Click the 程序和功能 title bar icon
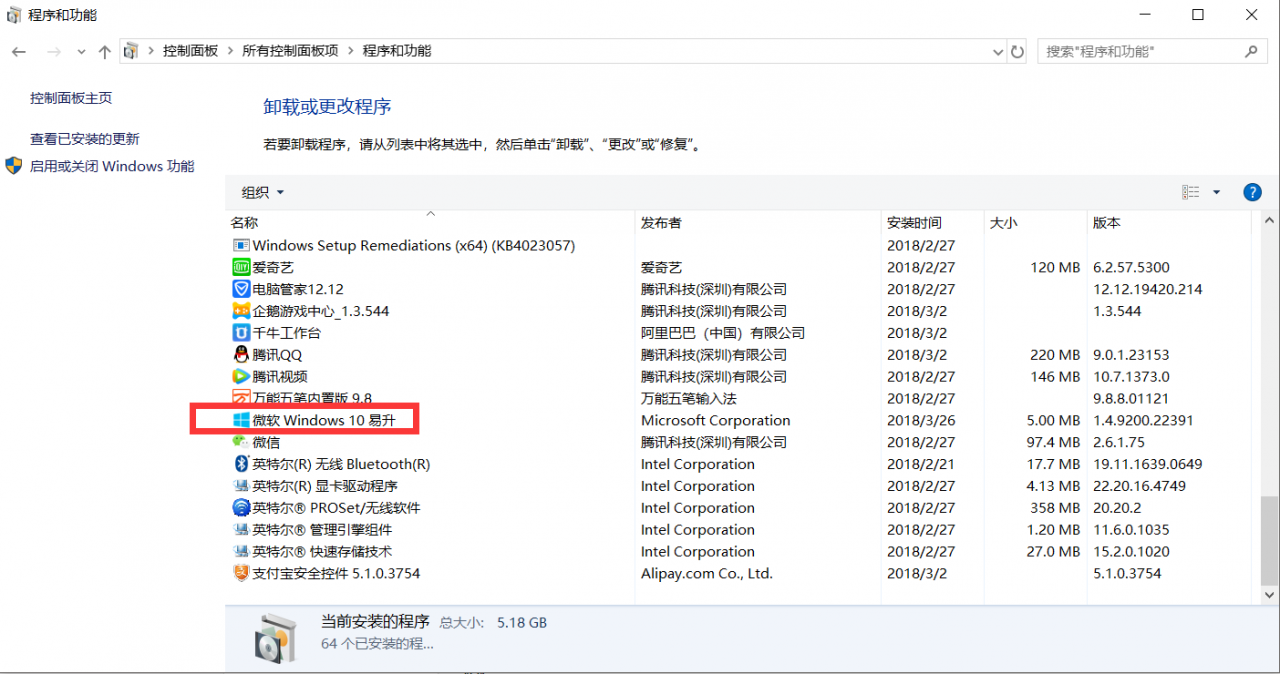The image size is (1280, 674). click(x=13, y=15)
